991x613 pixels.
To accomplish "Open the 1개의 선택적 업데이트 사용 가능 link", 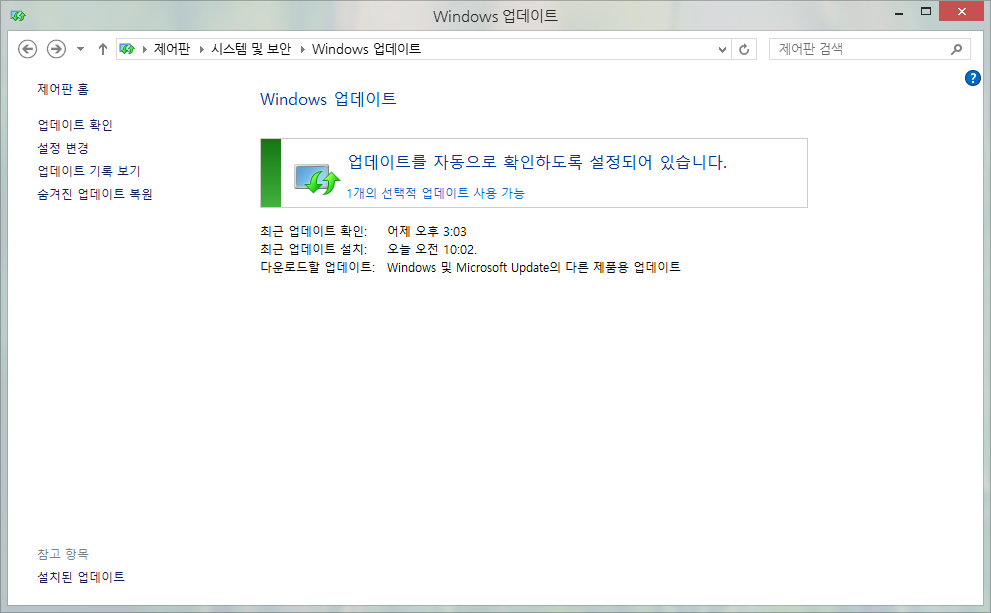I will (x=435, y=193).
